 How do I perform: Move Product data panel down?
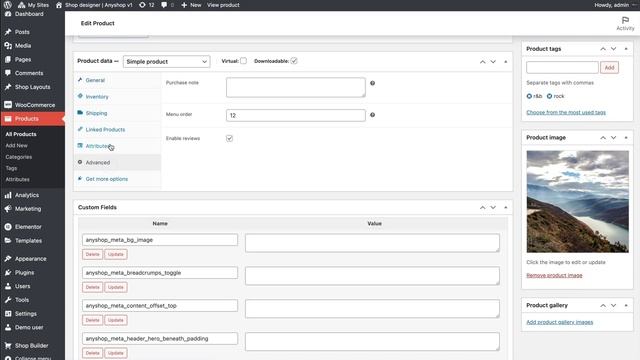tap(493, 62)
